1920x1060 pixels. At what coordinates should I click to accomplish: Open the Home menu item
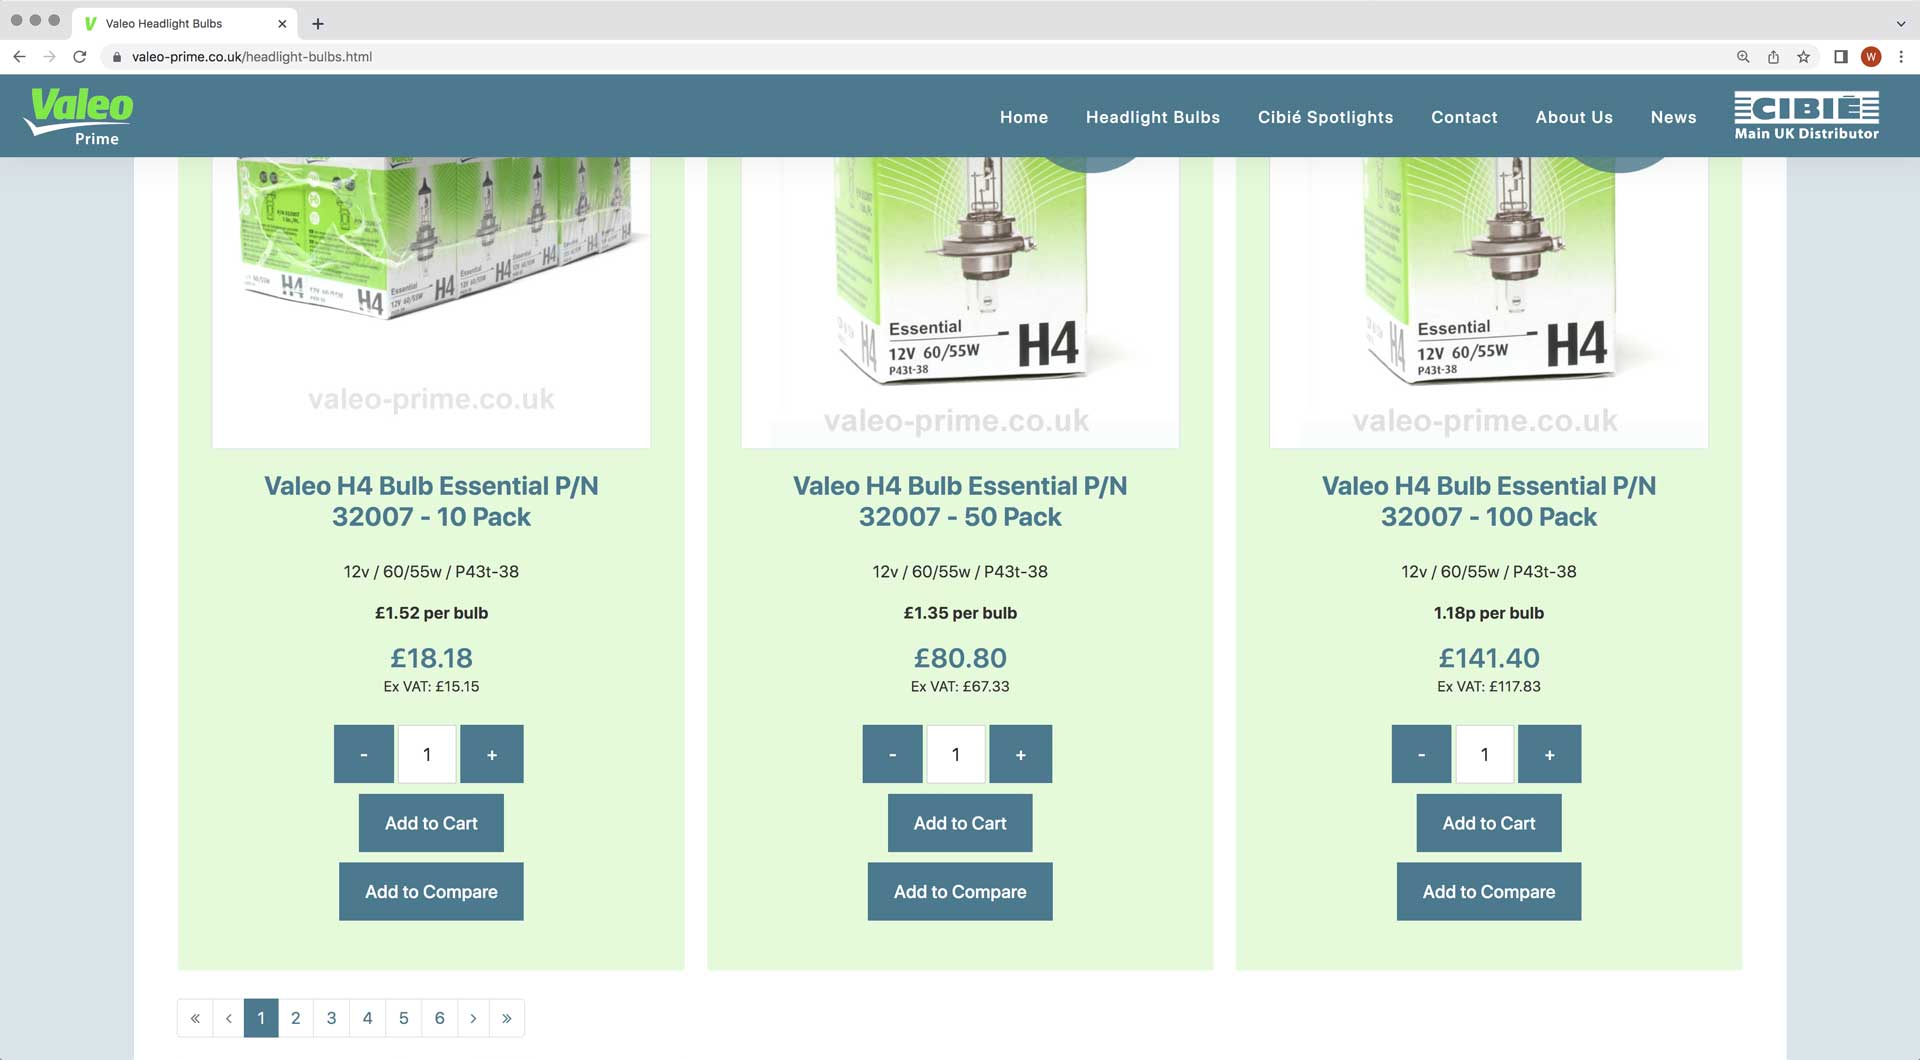1024,117
